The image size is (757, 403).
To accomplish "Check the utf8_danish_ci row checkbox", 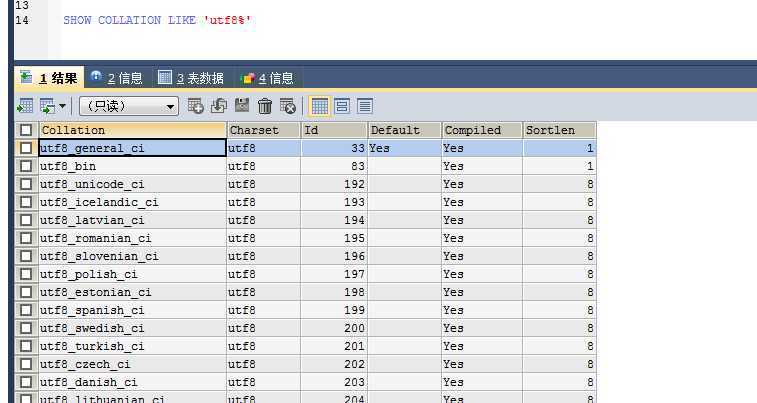I will coord(26,382).
